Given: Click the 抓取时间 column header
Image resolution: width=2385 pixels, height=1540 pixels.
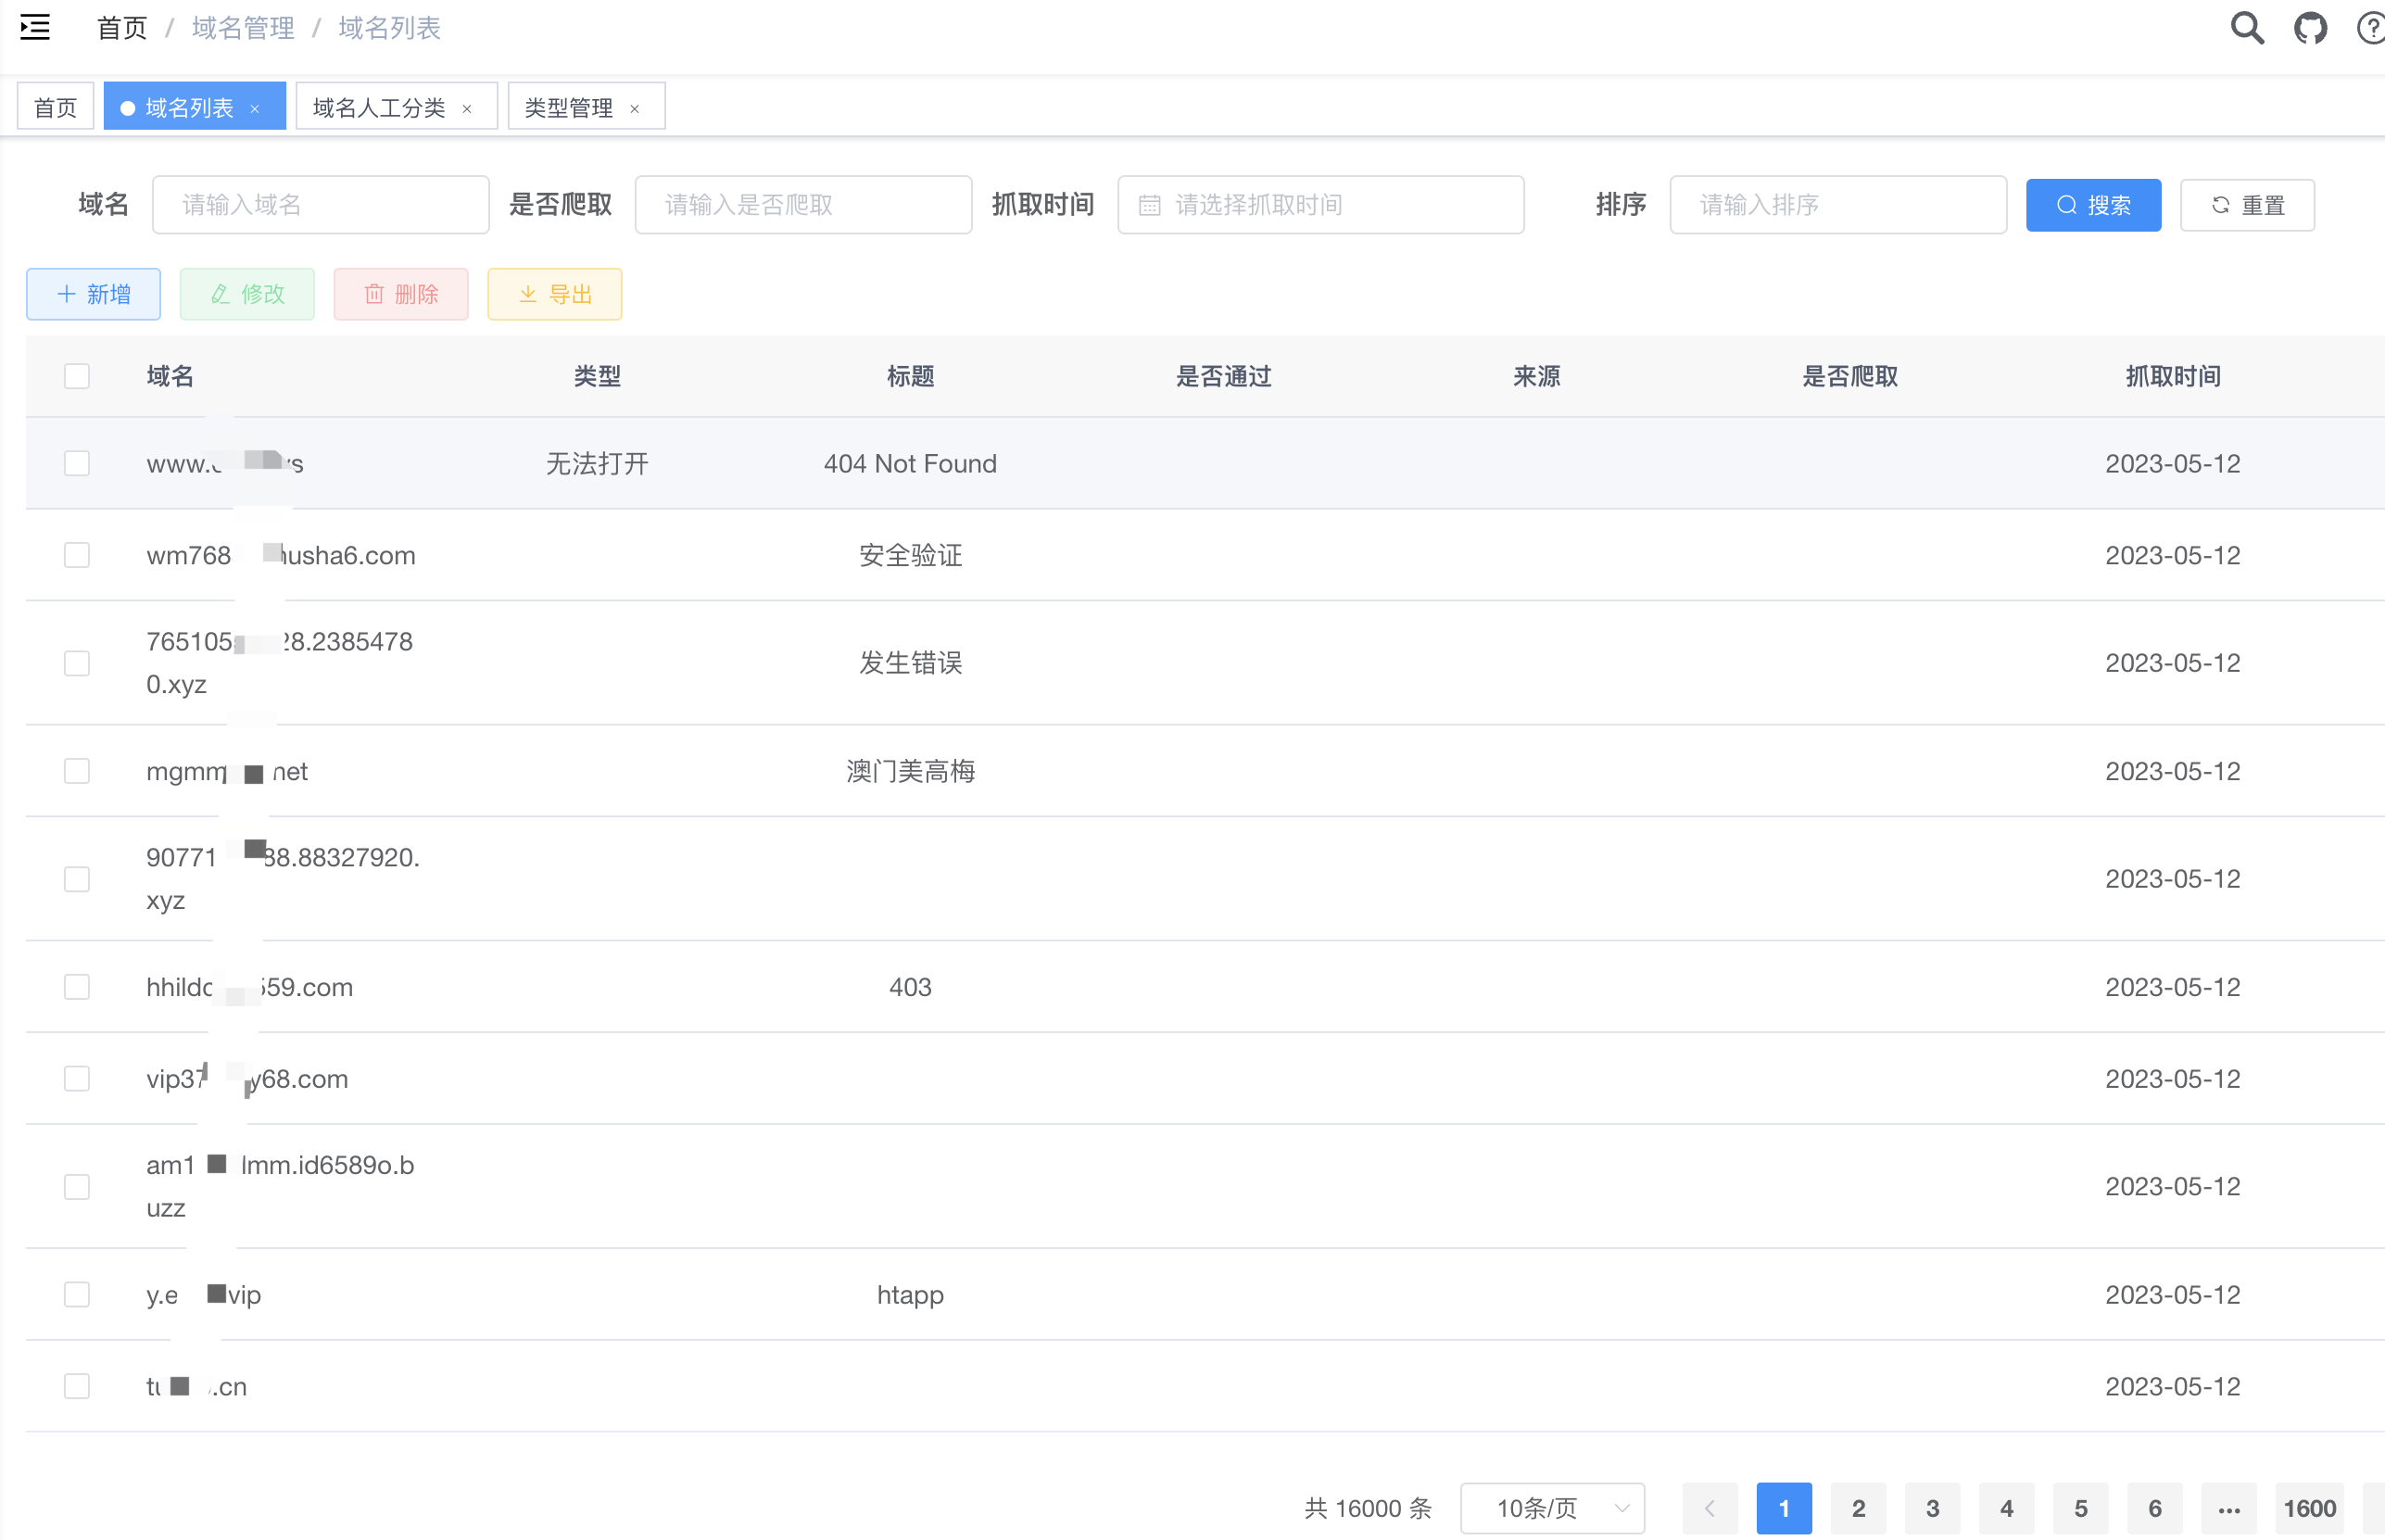Looking at the screenshot, I should [x=2173, y=376].
